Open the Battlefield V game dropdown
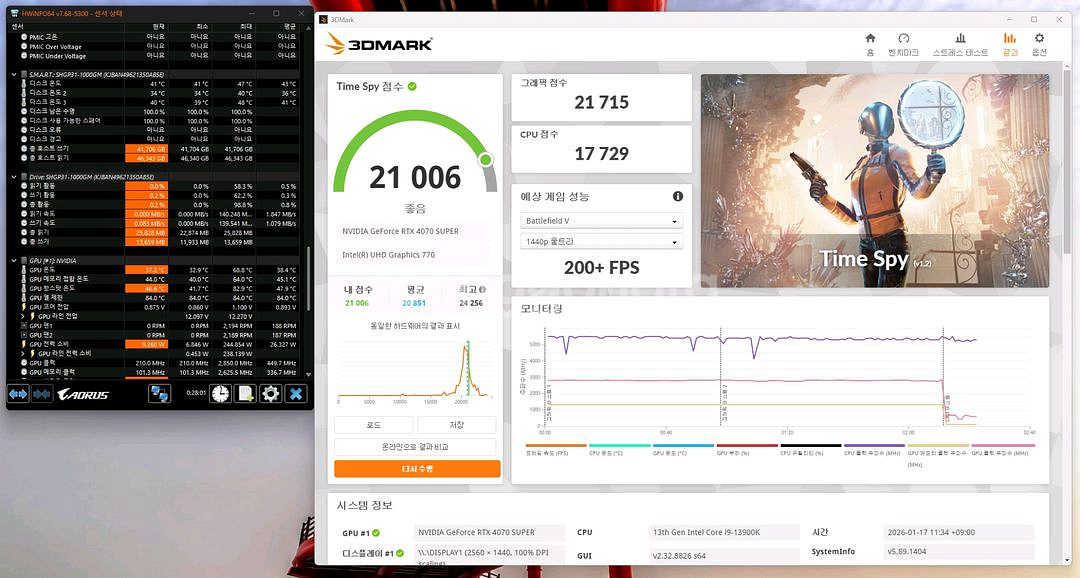 [x=601, y=221]
